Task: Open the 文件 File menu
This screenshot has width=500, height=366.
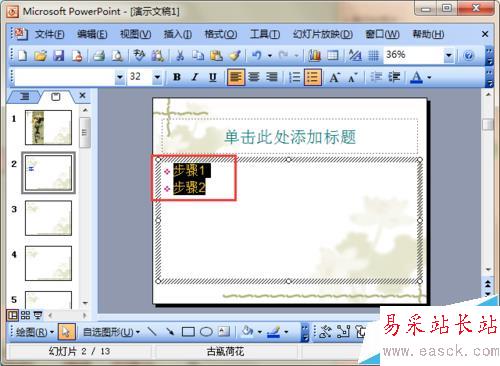Action: pos(50,34)
